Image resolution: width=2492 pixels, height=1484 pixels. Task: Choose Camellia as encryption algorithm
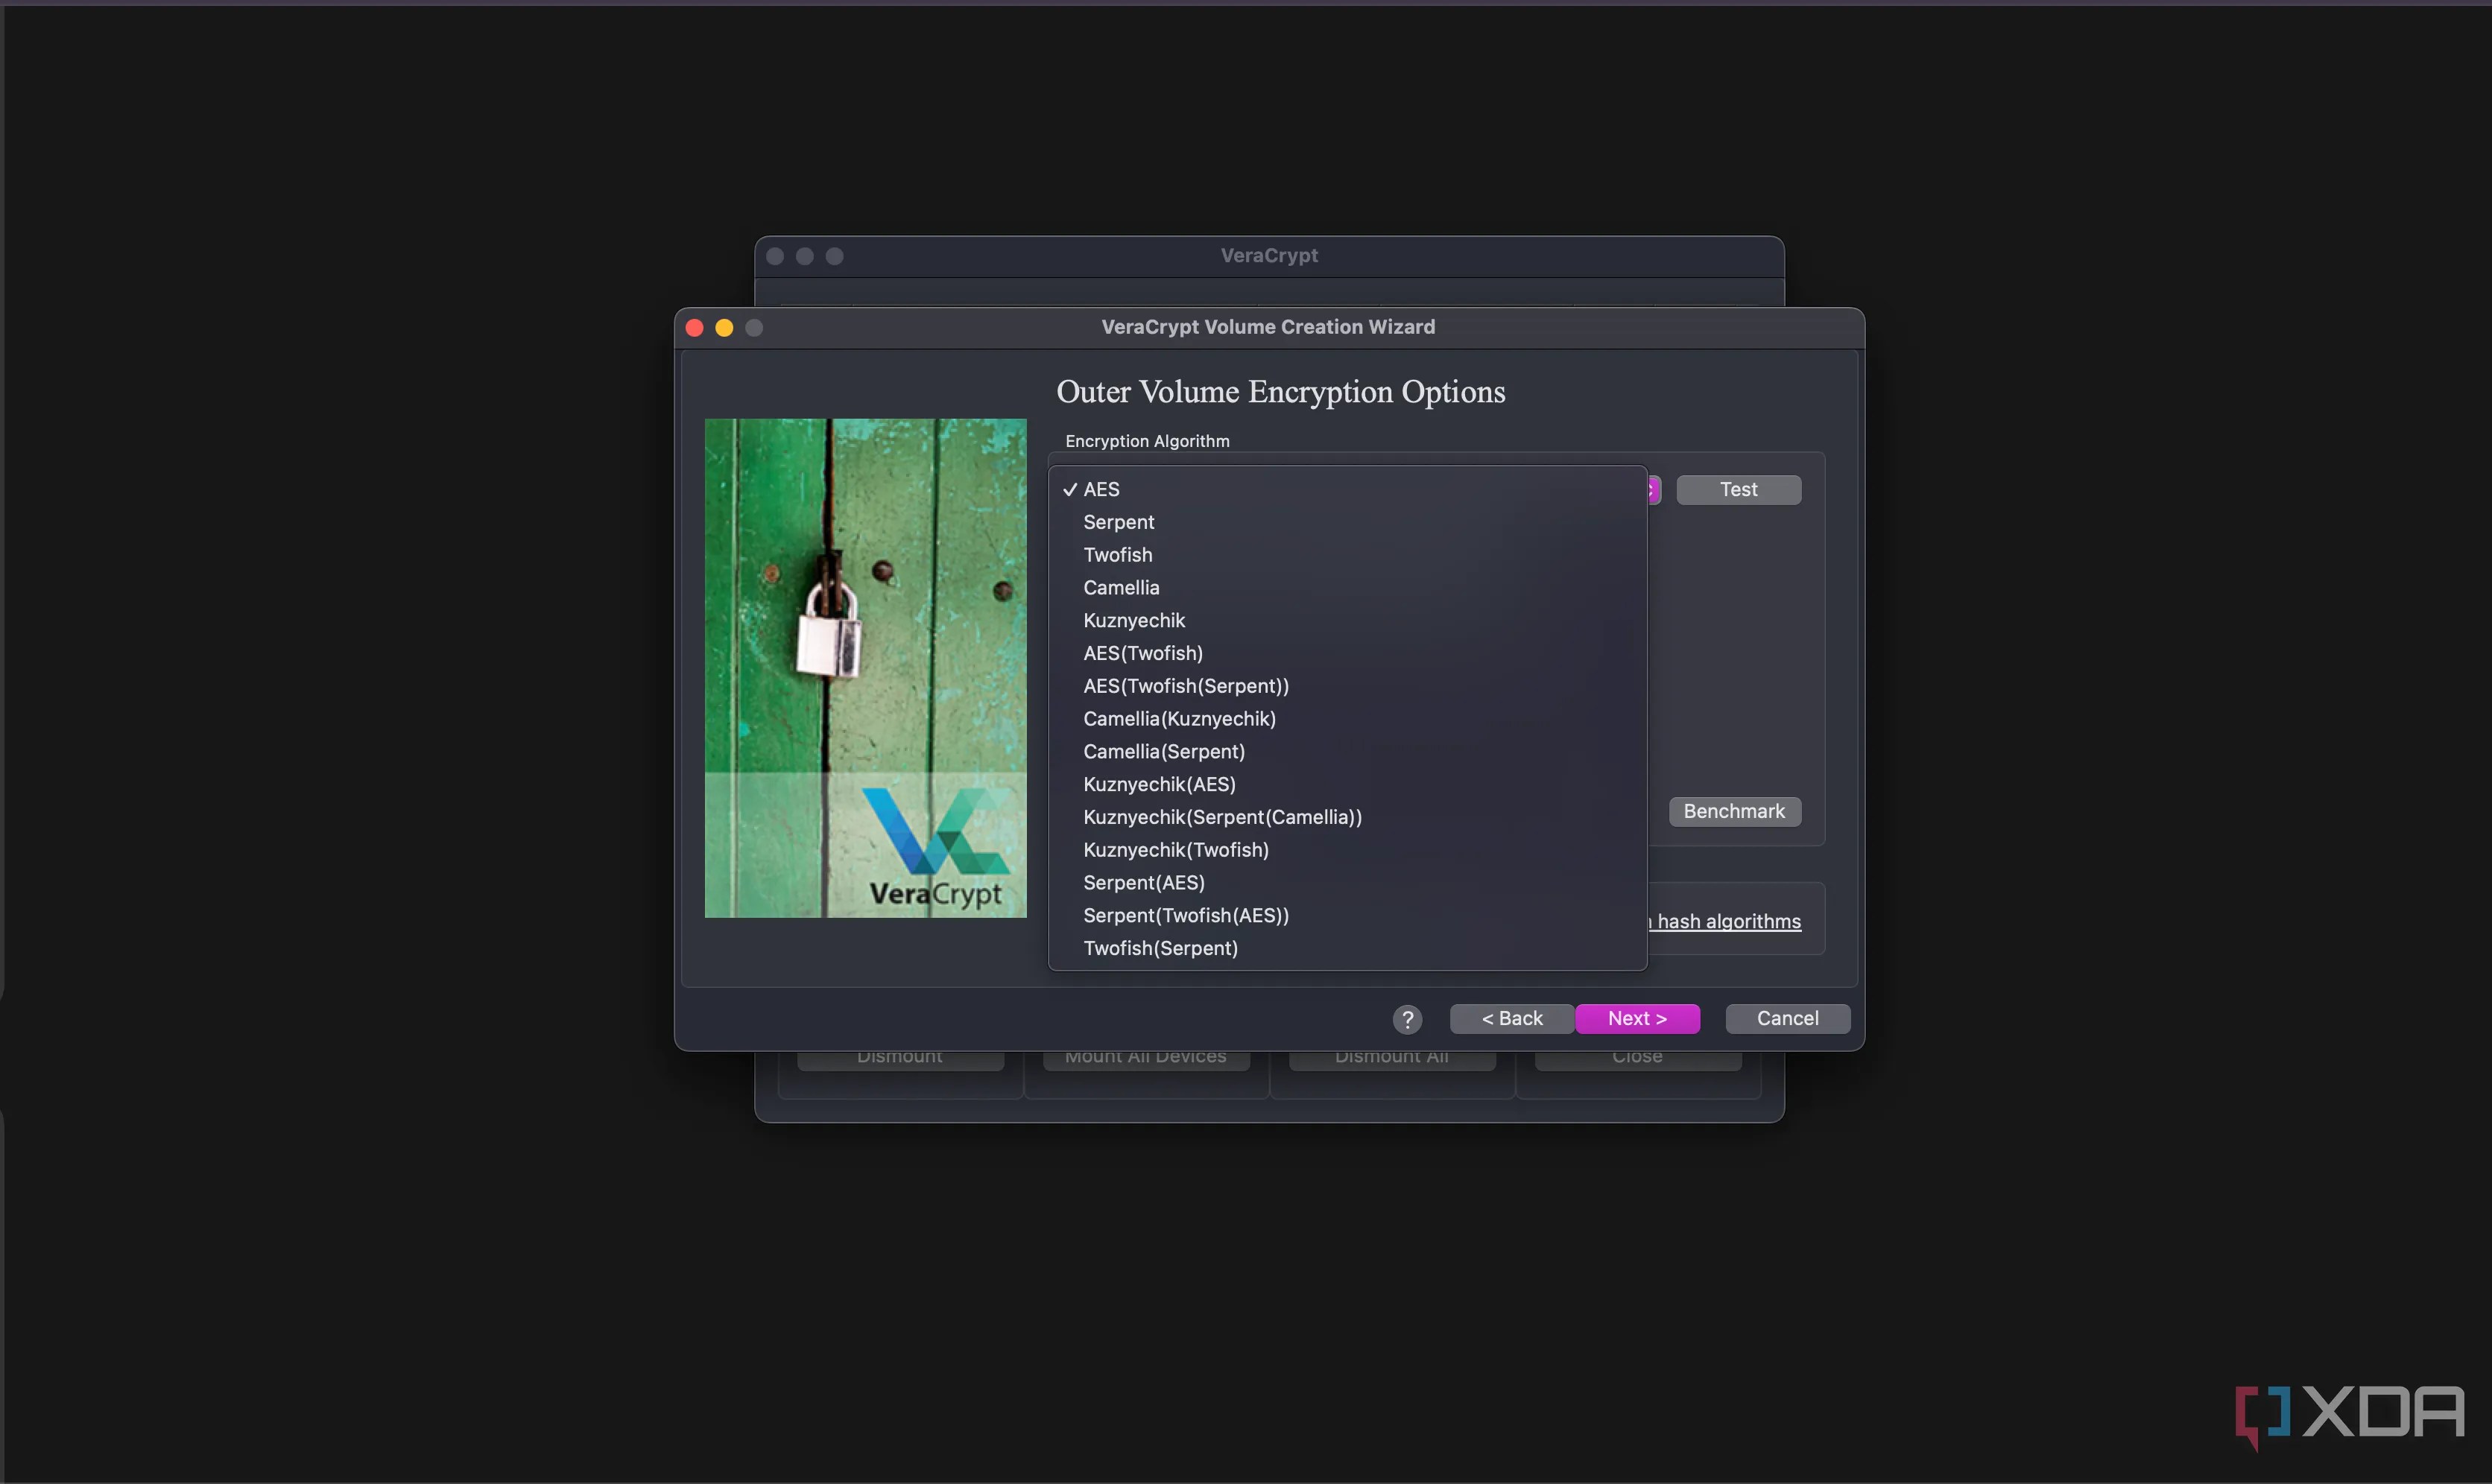(1120, 587)
